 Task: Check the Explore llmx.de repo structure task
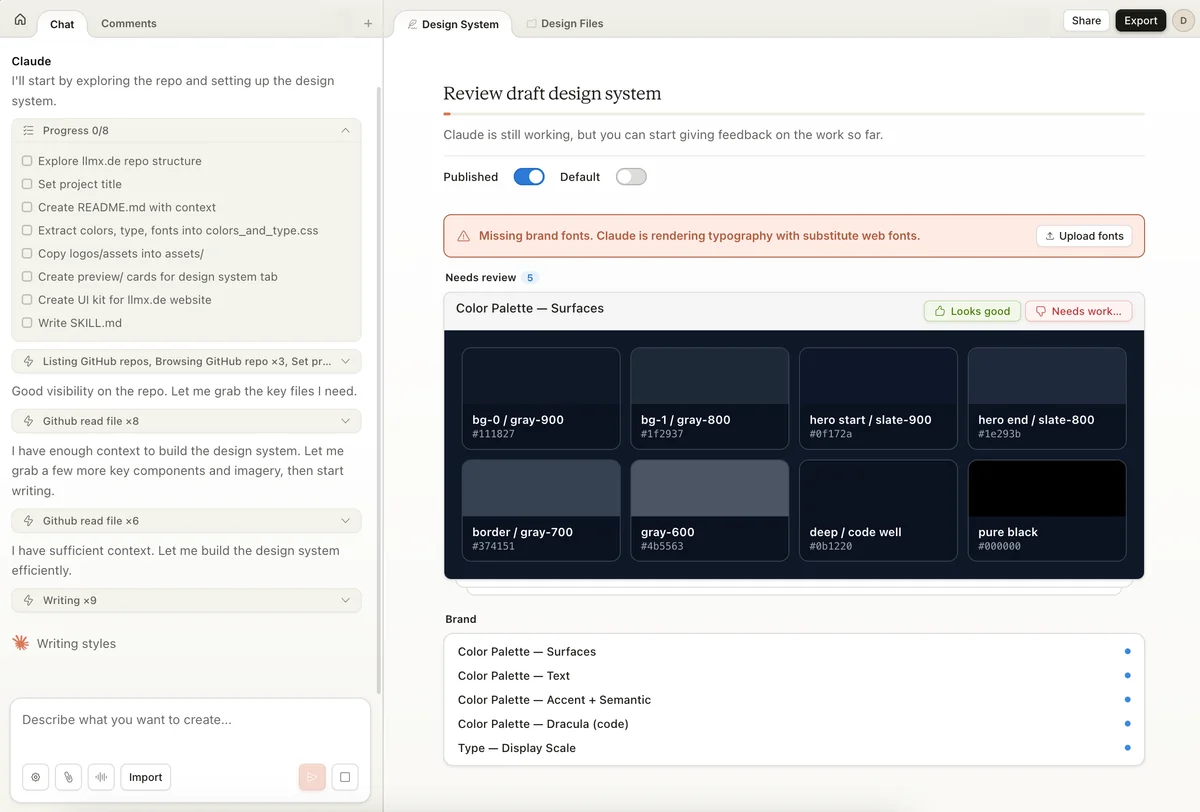tap(28, 160)
